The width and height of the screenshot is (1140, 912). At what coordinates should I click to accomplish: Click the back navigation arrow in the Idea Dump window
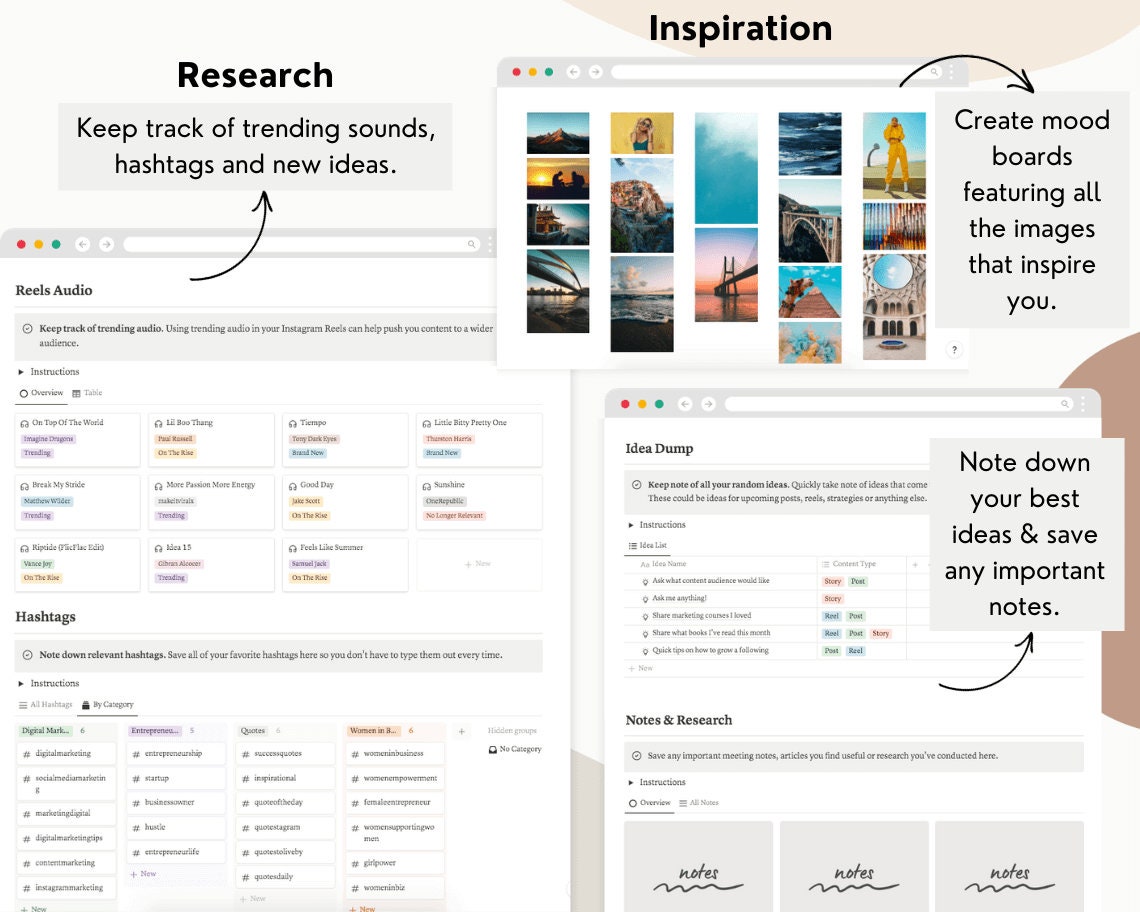point(684,404)
